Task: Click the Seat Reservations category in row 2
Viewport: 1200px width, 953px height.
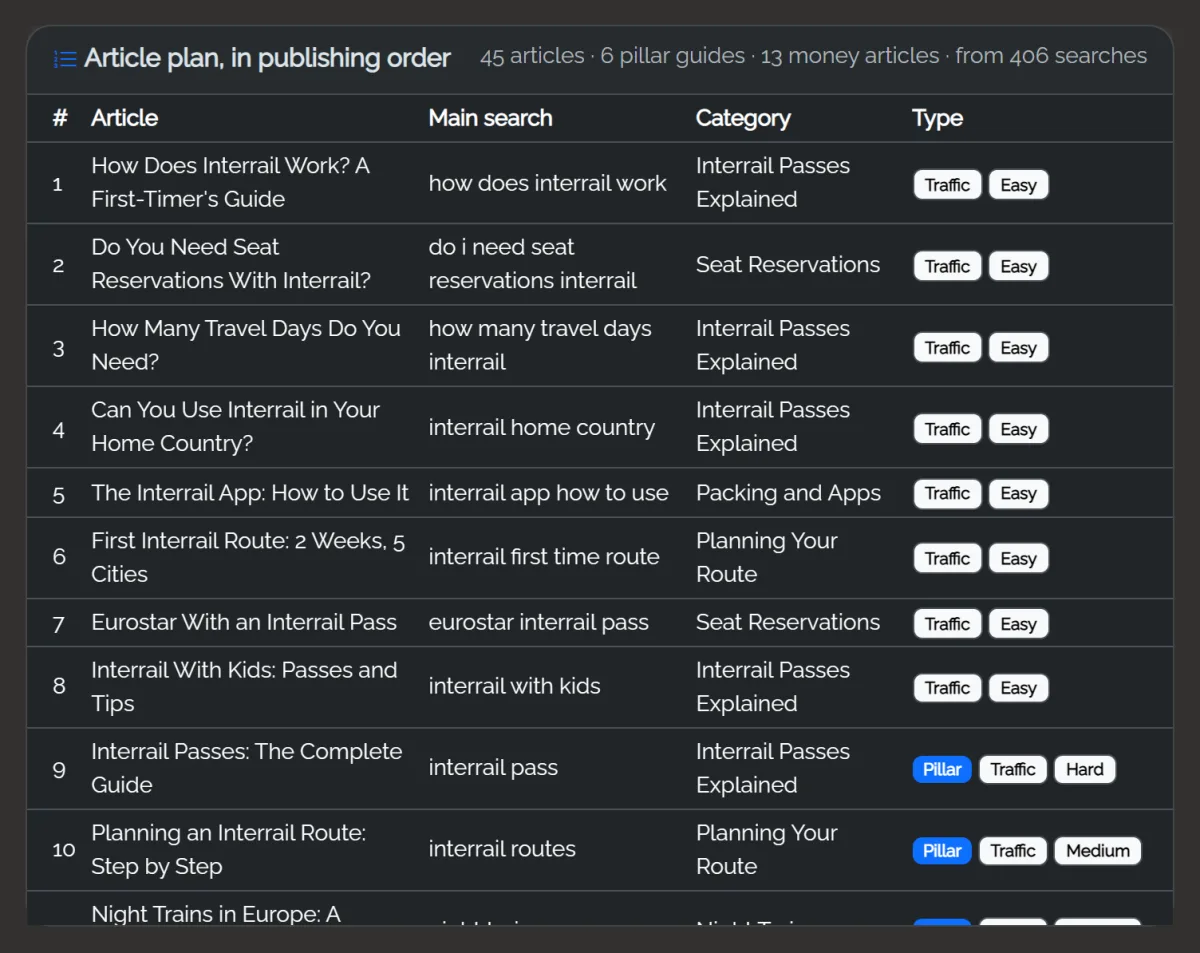Action: [788, 264]
